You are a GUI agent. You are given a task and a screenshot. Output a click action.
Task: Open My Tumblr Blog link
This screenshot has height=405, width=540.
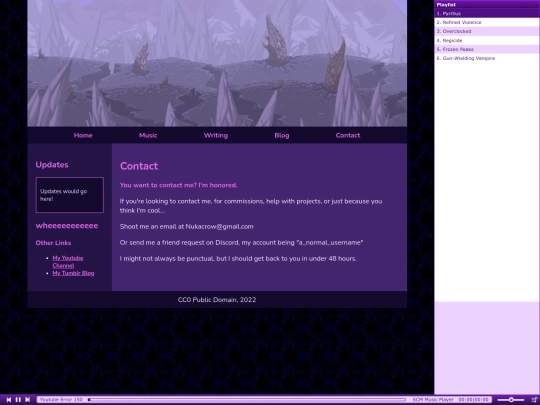click(x=73, y=273)
